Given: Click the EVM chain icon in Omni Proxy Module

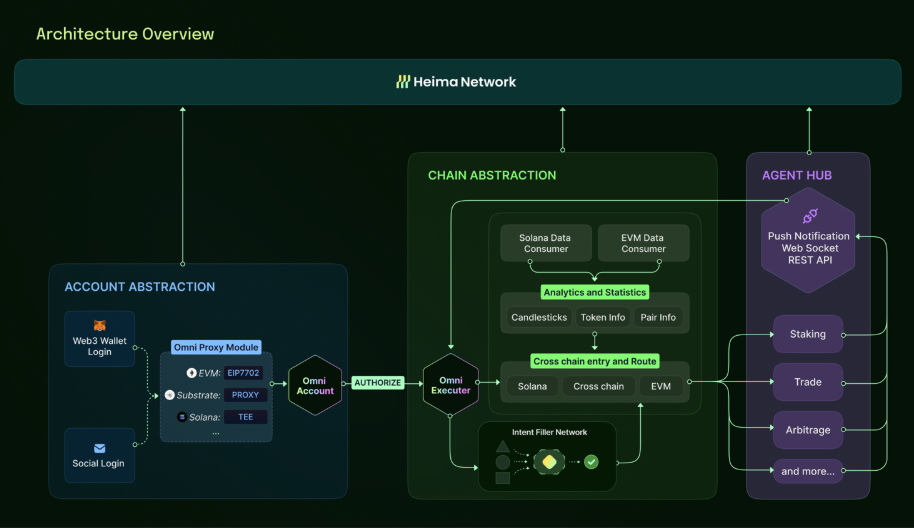Looking at the screenshot, I should point(191,373).
